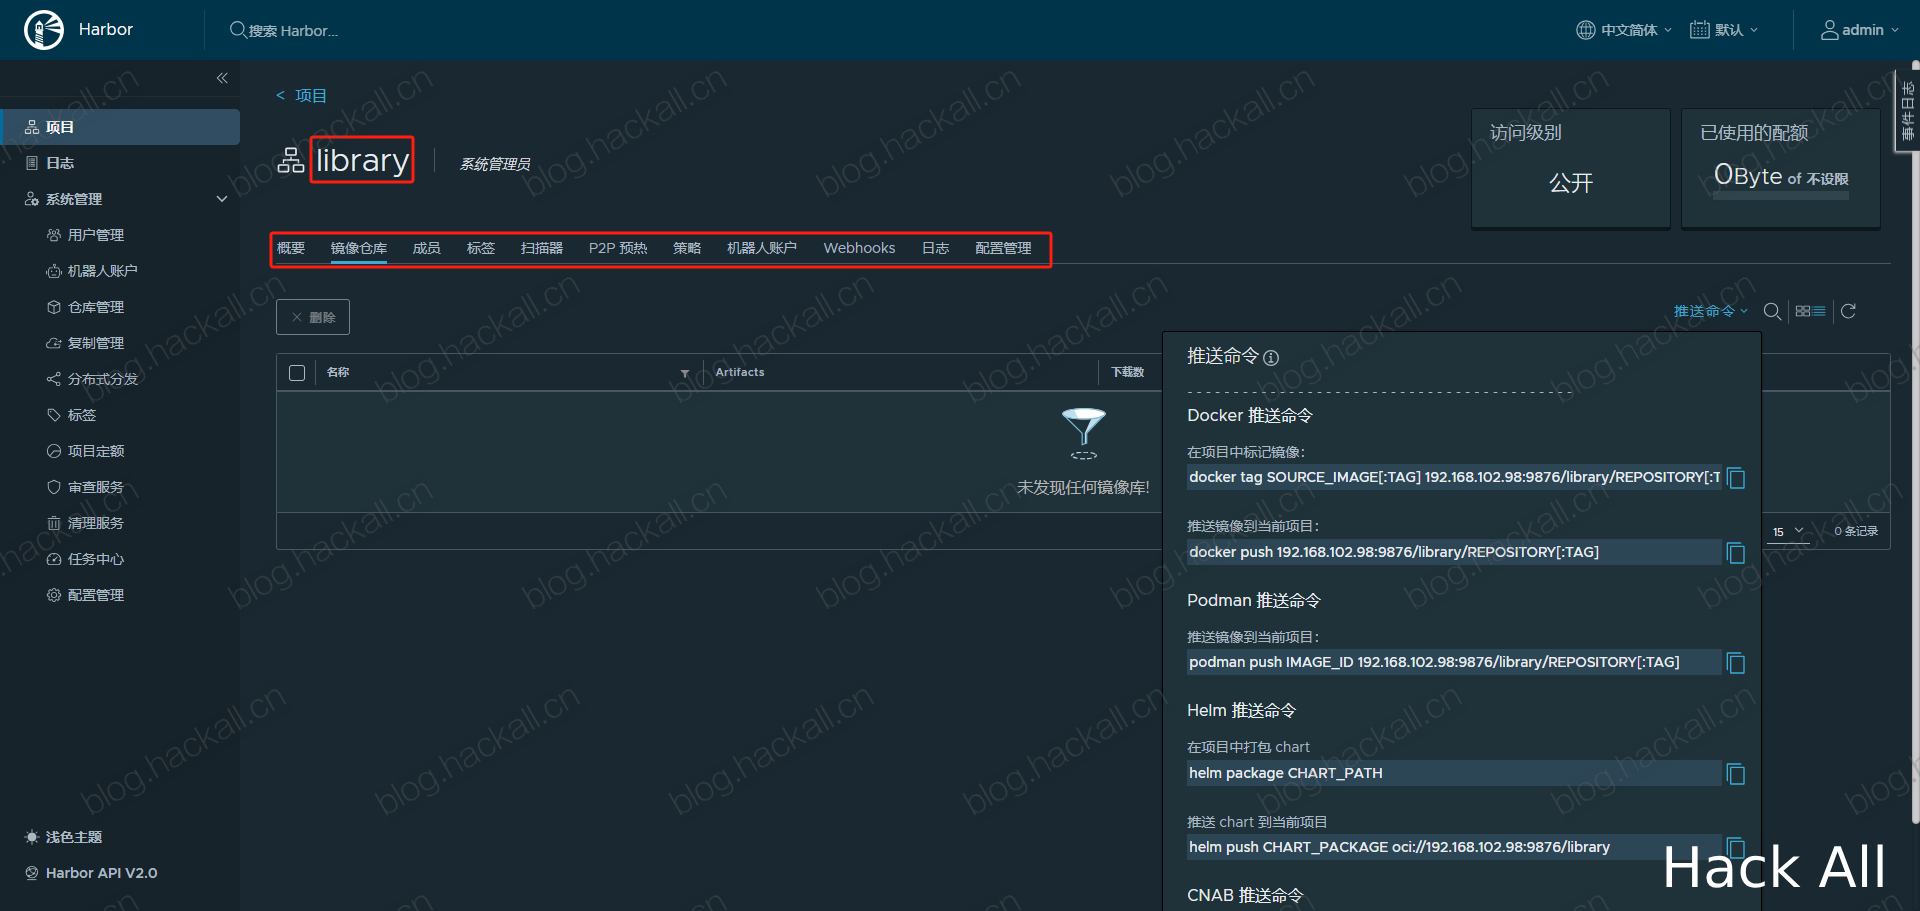Open the Webhooks tab

click(x=859, y=248)
